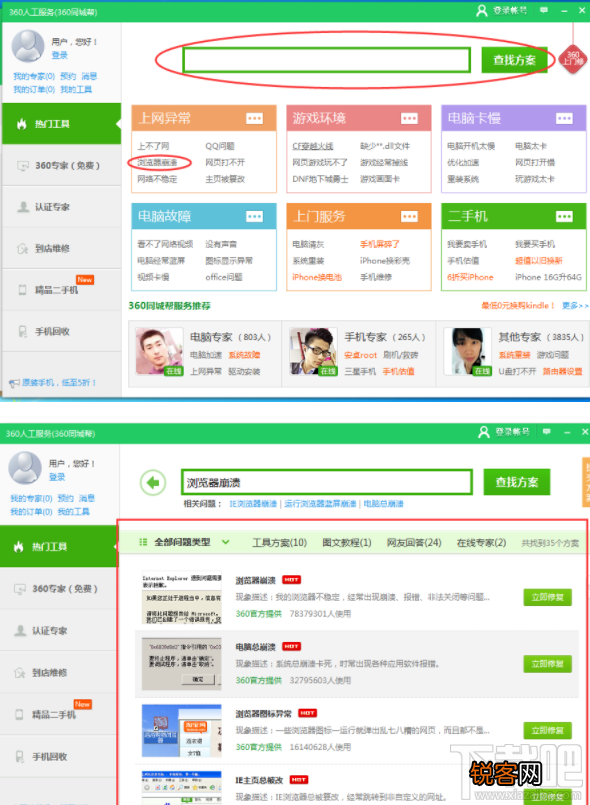The width and height of the screenshot is (590, 805).
Task: Open 手机专家 expert photo
Action: tap(313, 352)
